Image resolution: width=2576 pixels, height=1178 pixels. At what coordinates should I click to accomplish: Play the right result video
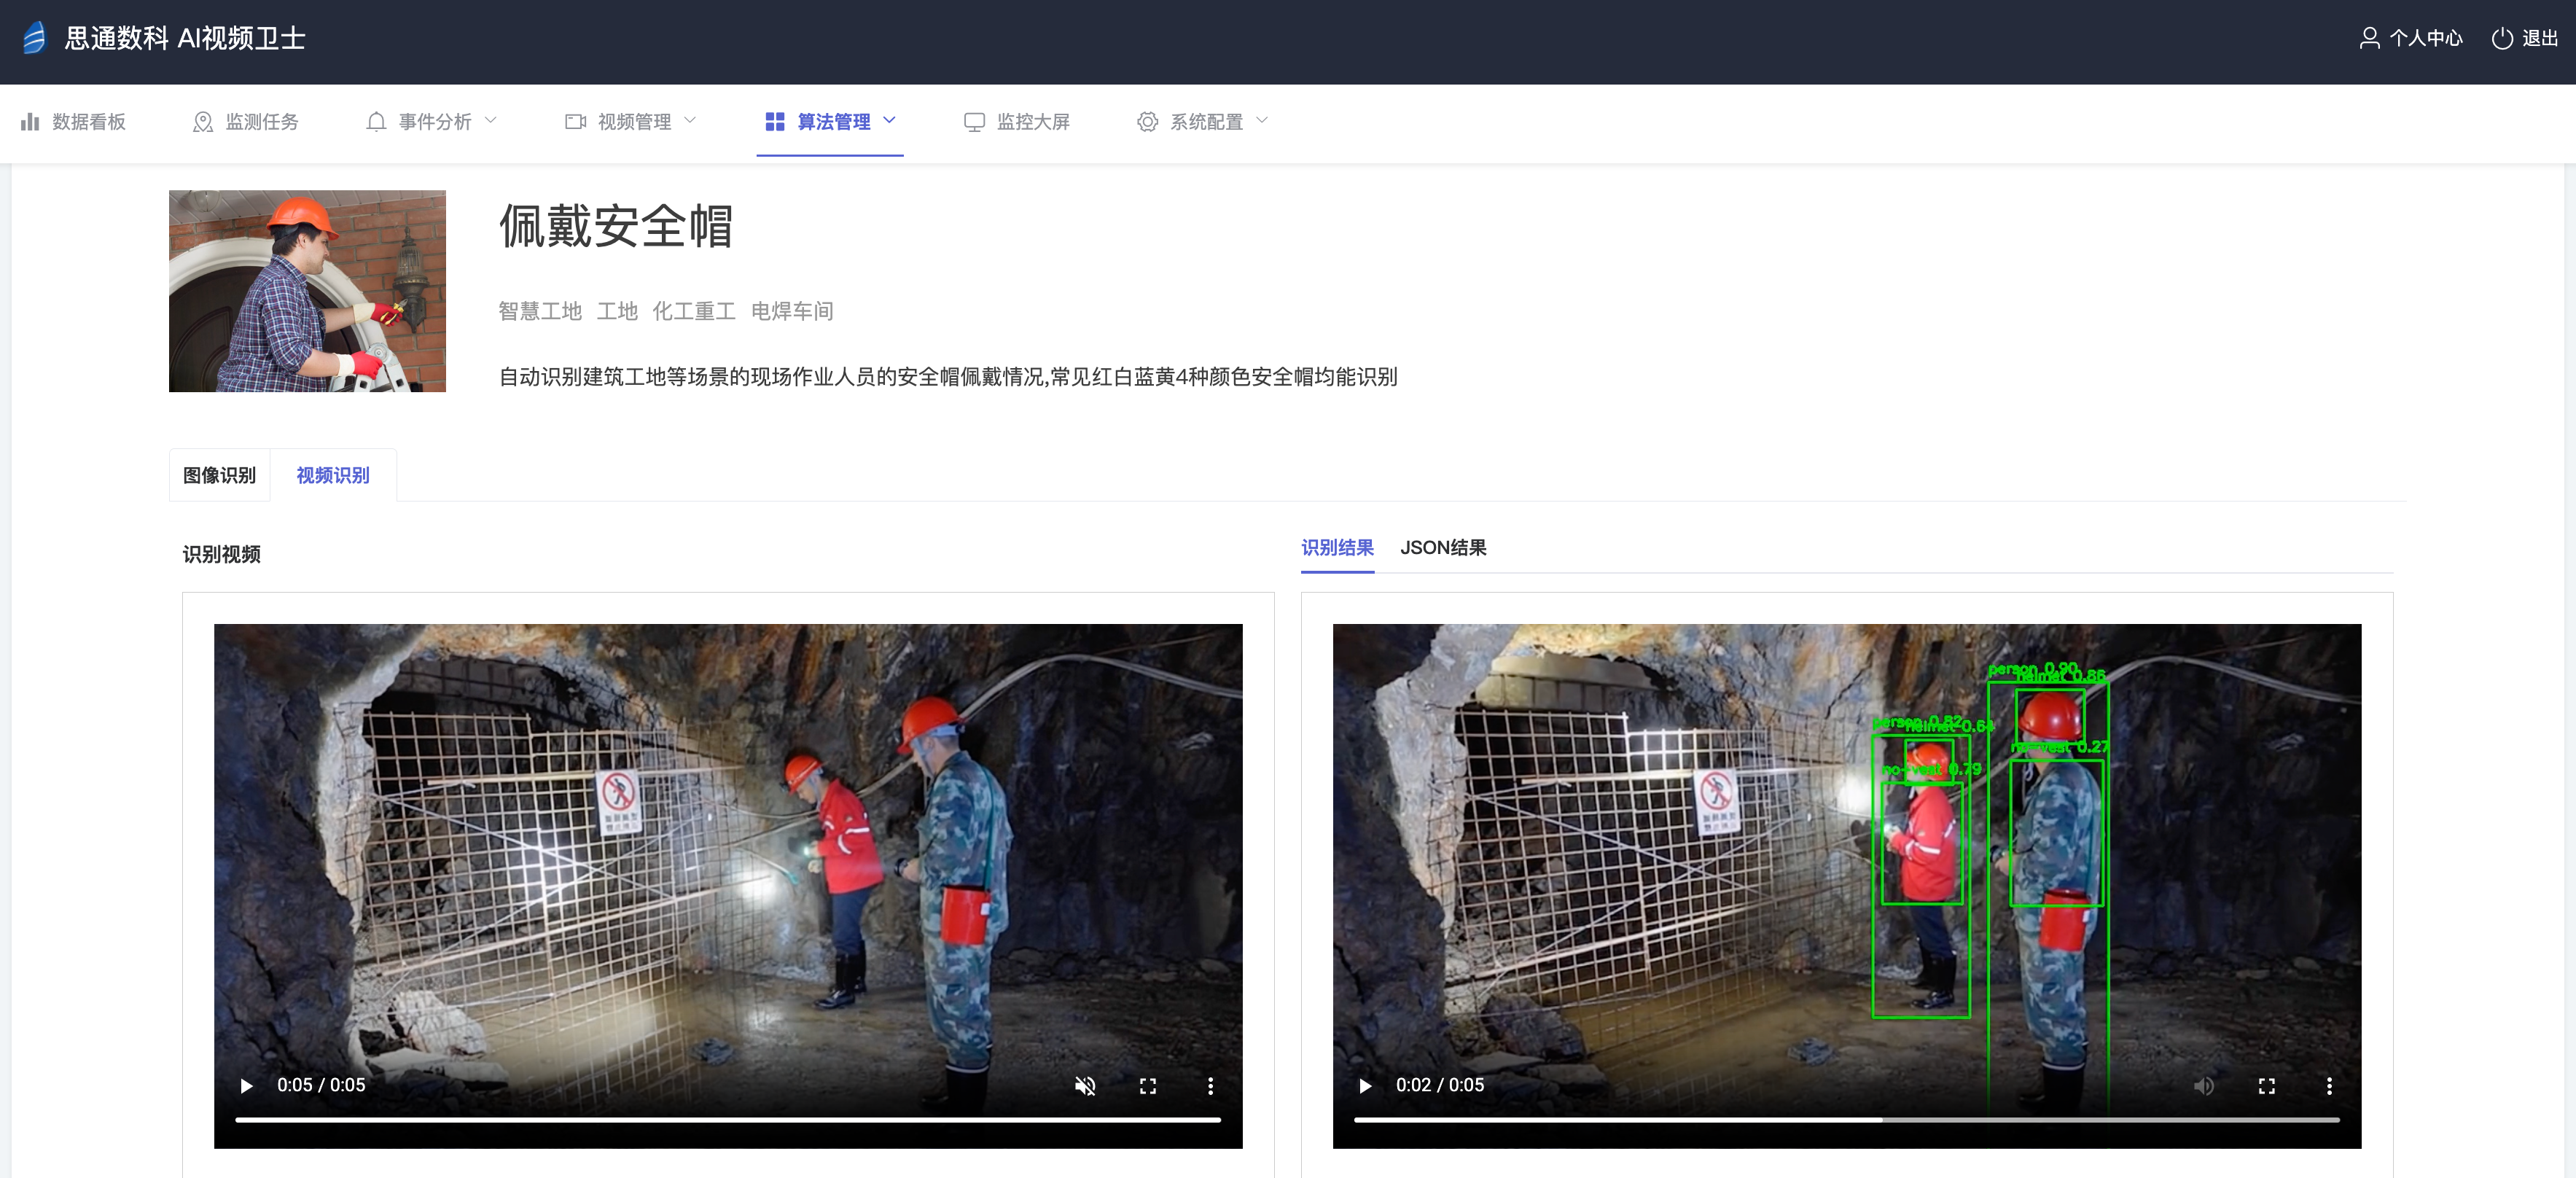[x=1365, y=1085]
